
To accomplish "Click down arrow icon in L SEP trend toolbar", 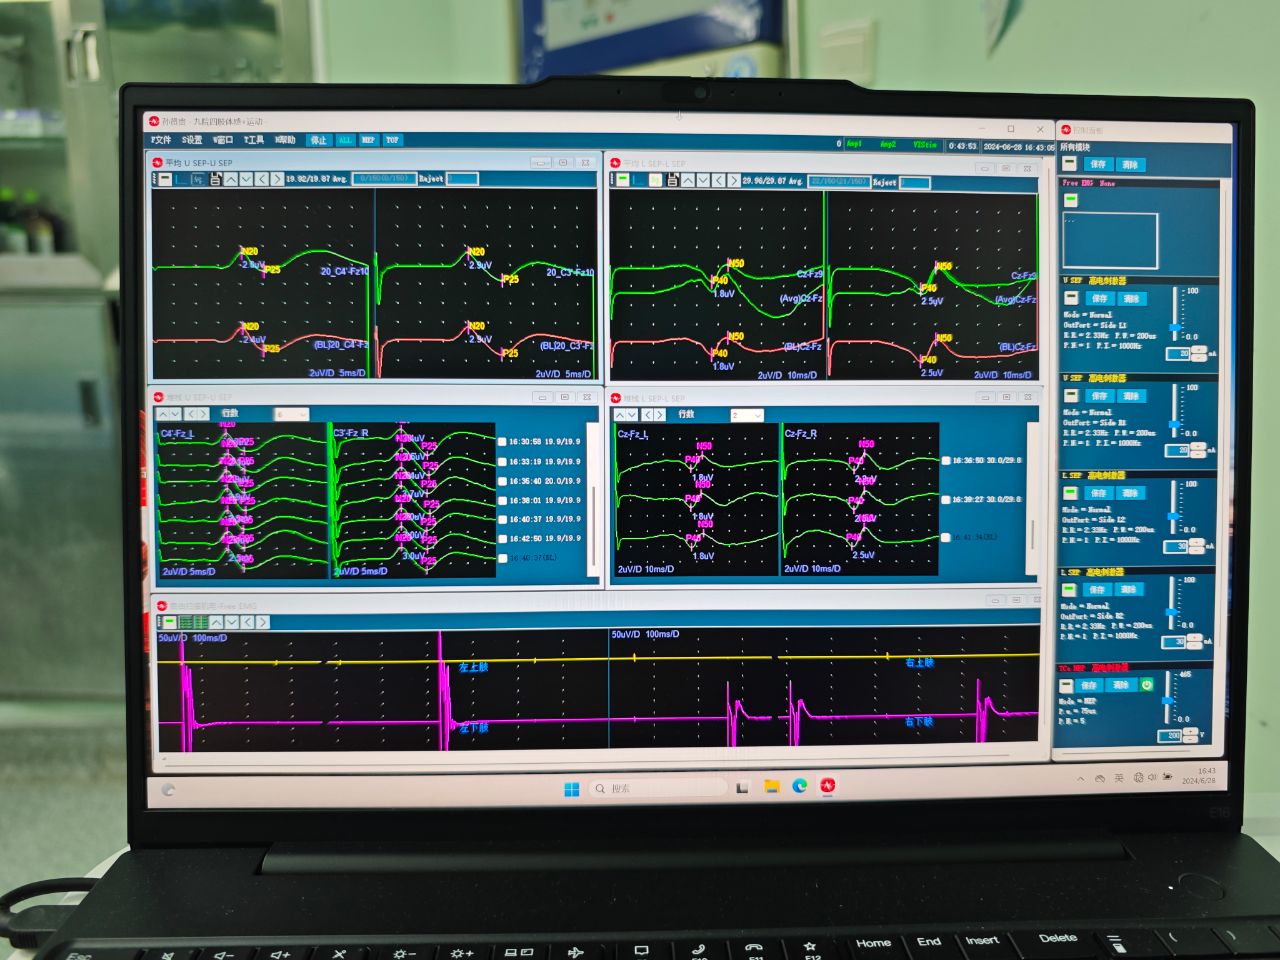I will 632,414.
